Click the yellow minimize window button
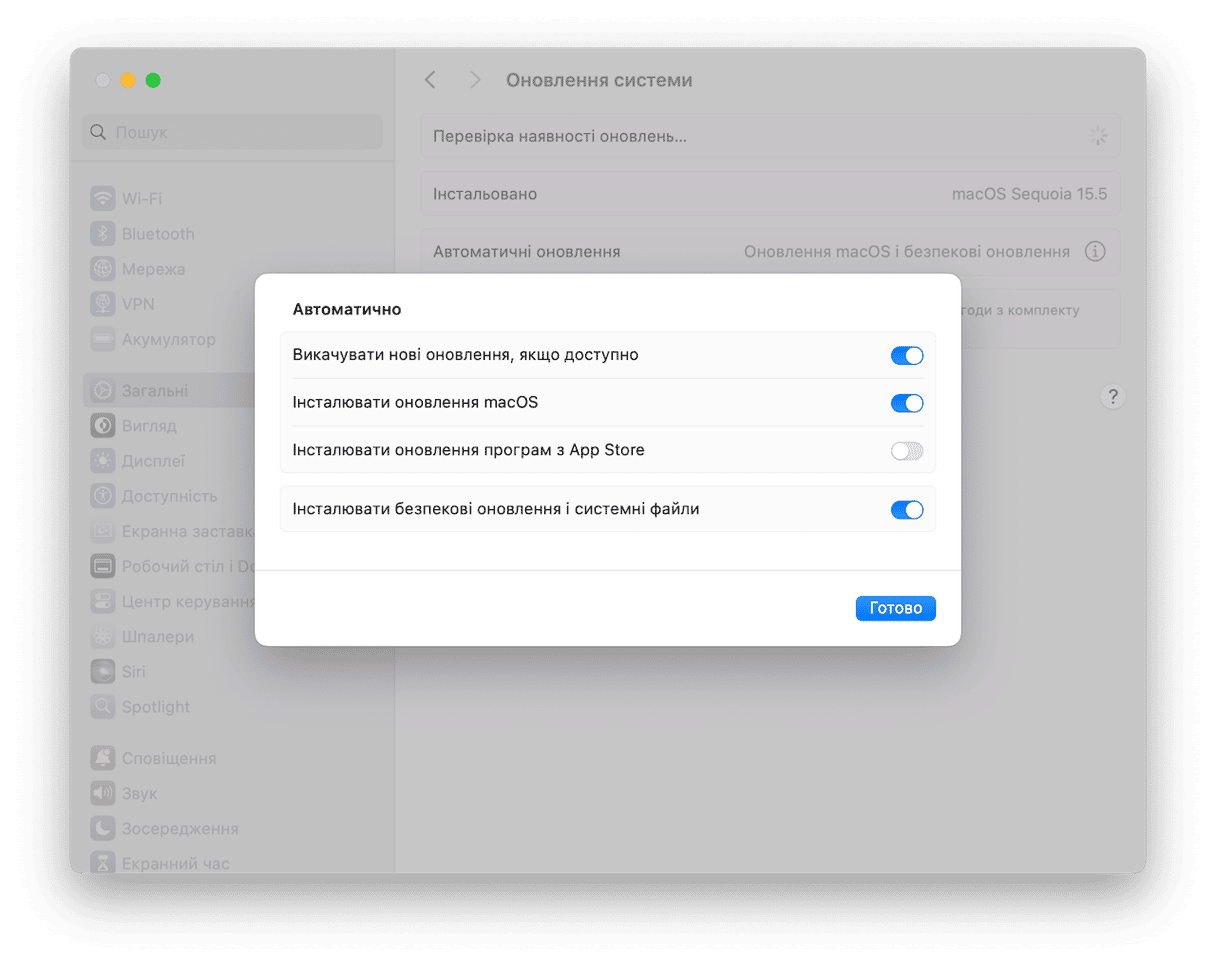This screenshot has width=1216, height=966. pyautogui.click(x=128, y=80)
